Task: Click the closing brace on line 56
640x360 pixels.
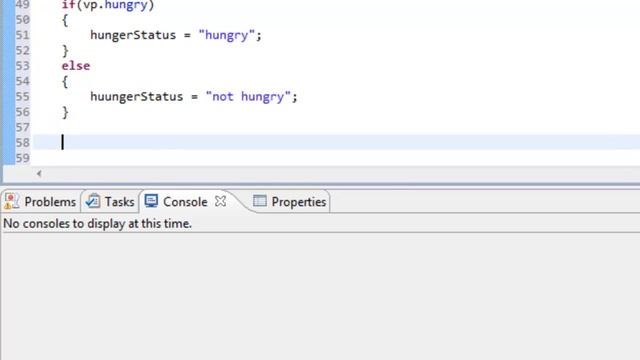Action: point(65,112)
